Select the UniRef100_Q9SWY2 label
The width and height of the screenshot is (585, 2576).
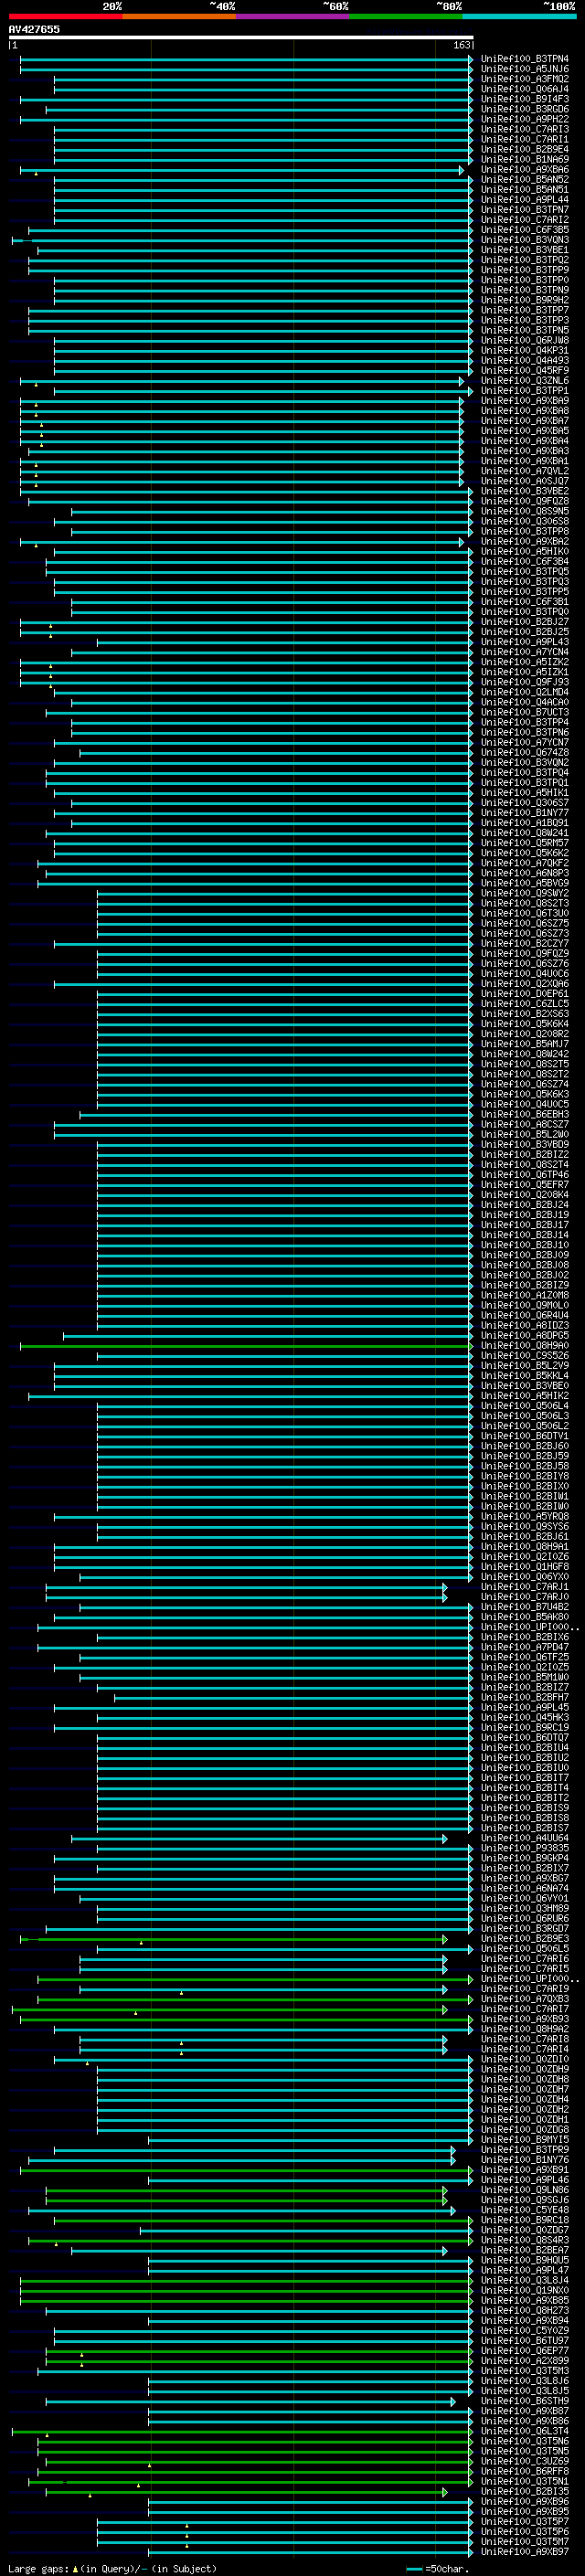coord(524,893)
